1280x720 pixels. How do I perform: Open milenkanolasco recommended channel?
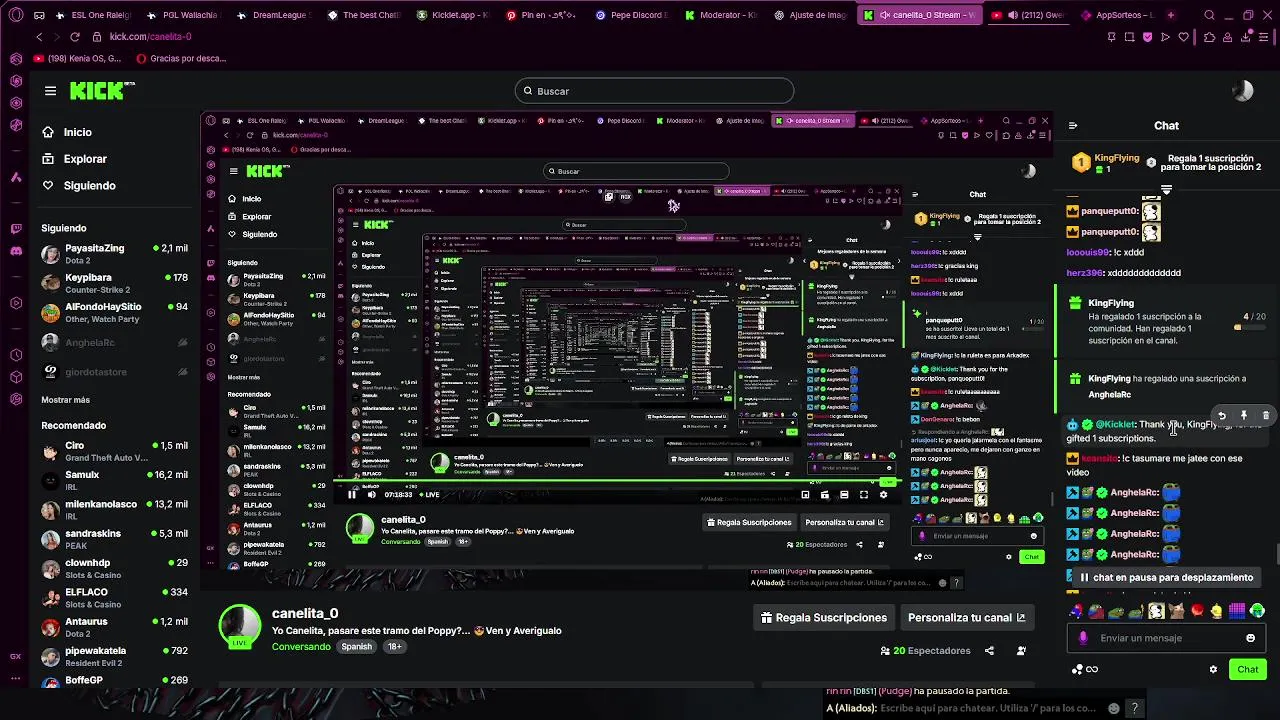coord(114,510)
